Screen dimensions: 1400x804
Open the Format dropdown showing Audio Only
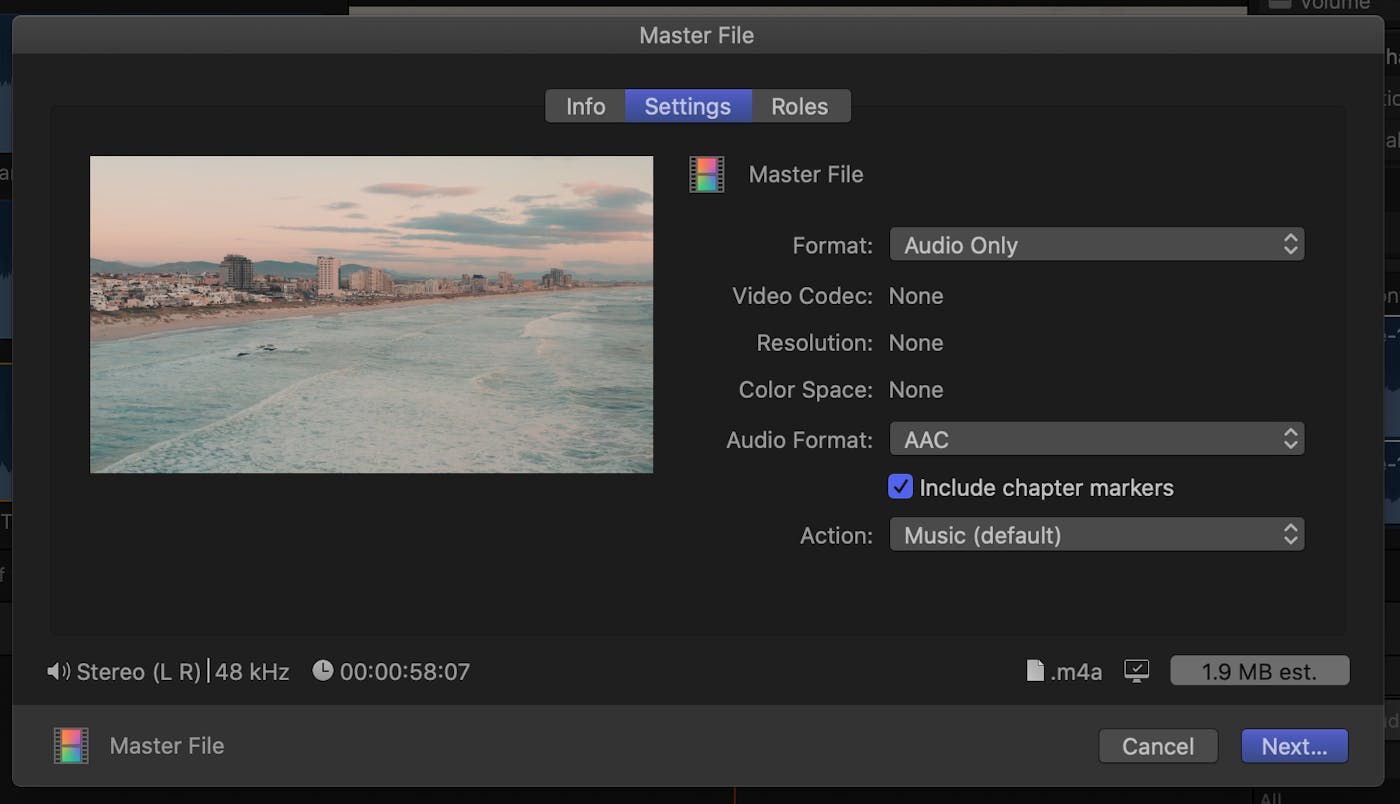[1097, 245]
